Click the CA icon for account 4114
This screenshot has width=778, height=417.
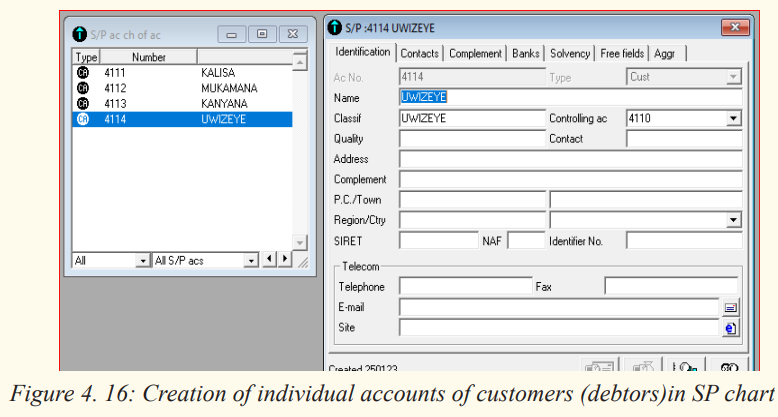click(x=83, y=119)
